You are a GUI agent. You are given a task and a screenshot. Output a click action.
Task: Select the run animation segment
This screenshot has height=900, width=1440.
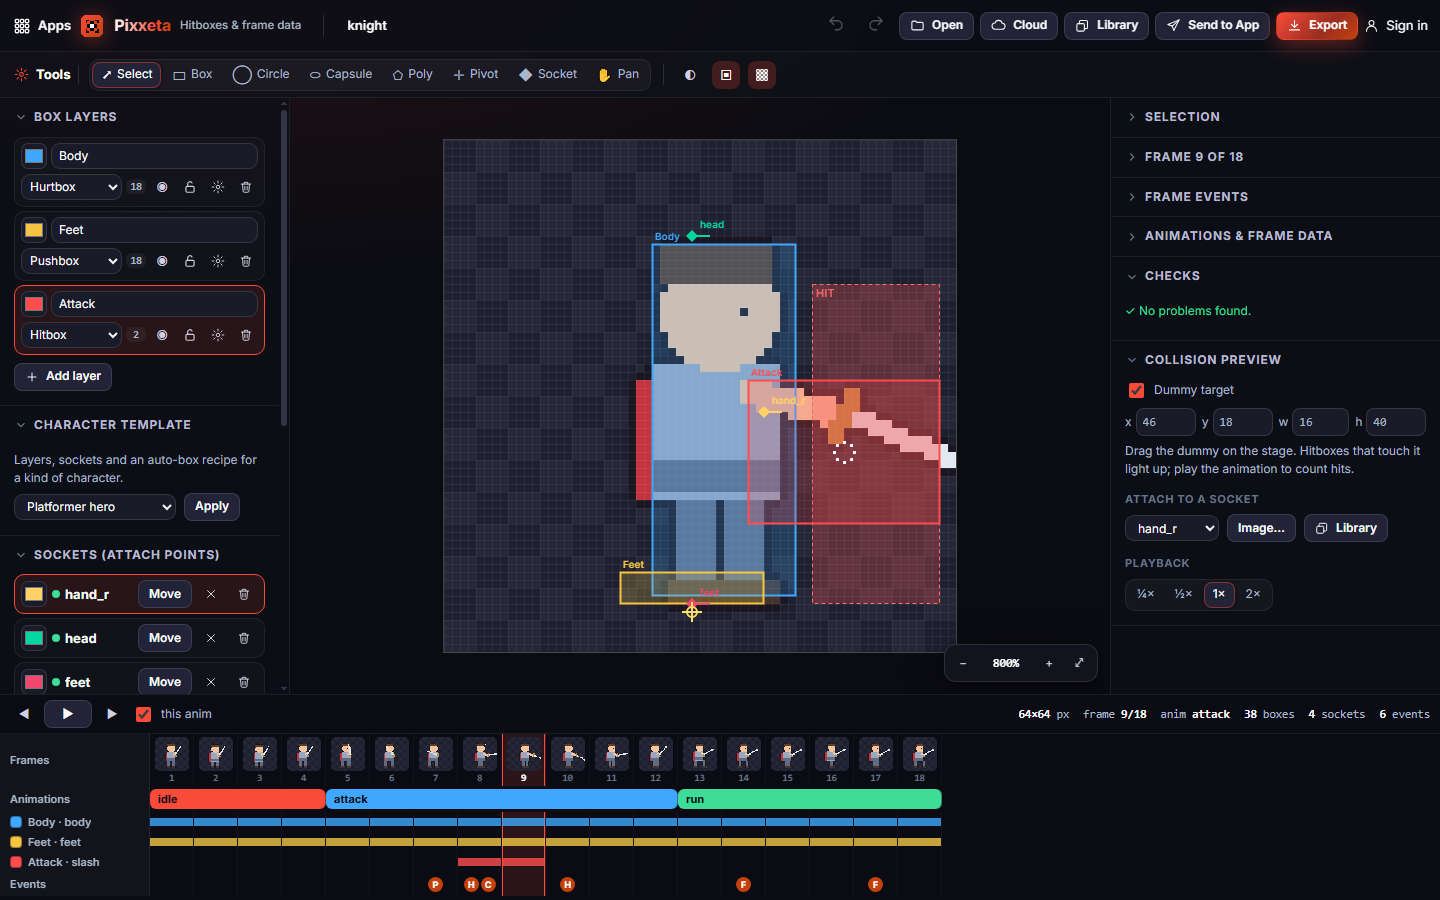[810, 799]
